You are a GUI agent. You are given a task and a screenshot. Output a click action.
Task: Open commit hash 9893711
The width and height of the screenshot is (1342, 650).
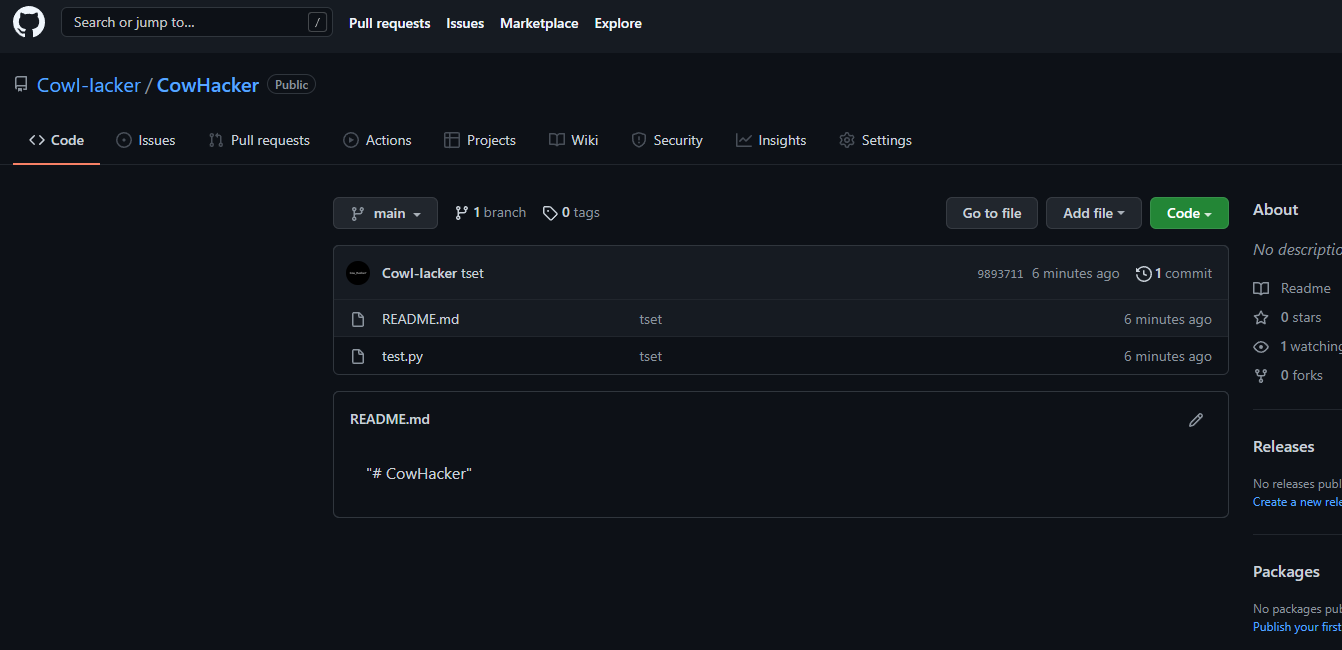point(1000,274)
